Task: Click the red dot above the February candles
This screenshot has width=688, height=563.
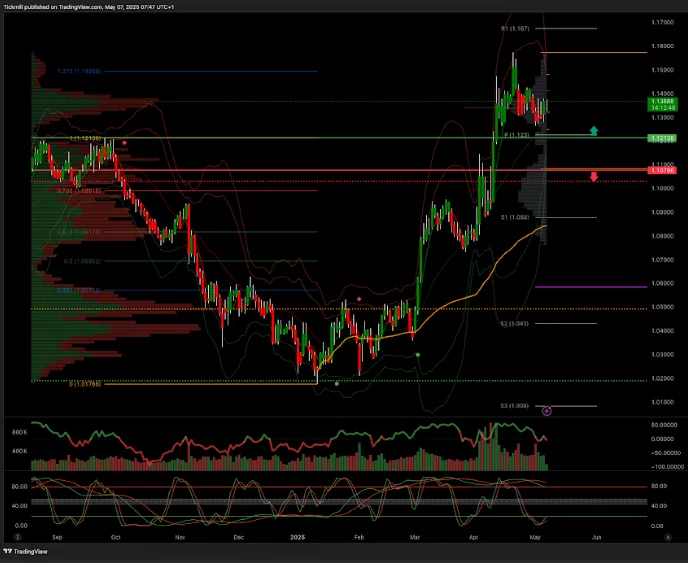Action: pyautogui.click(x=359, y=299)
